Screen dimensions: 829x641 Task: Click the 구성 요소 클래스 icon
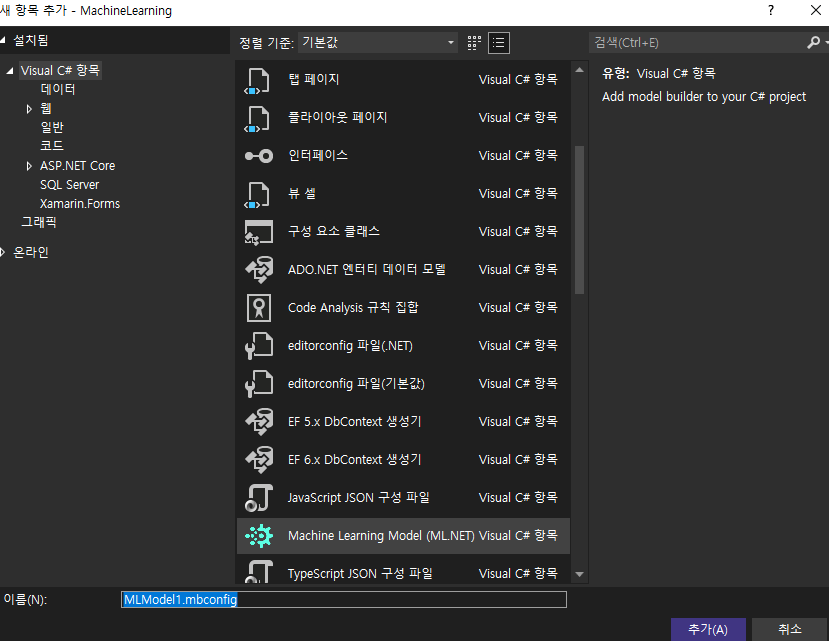(259, 233)
